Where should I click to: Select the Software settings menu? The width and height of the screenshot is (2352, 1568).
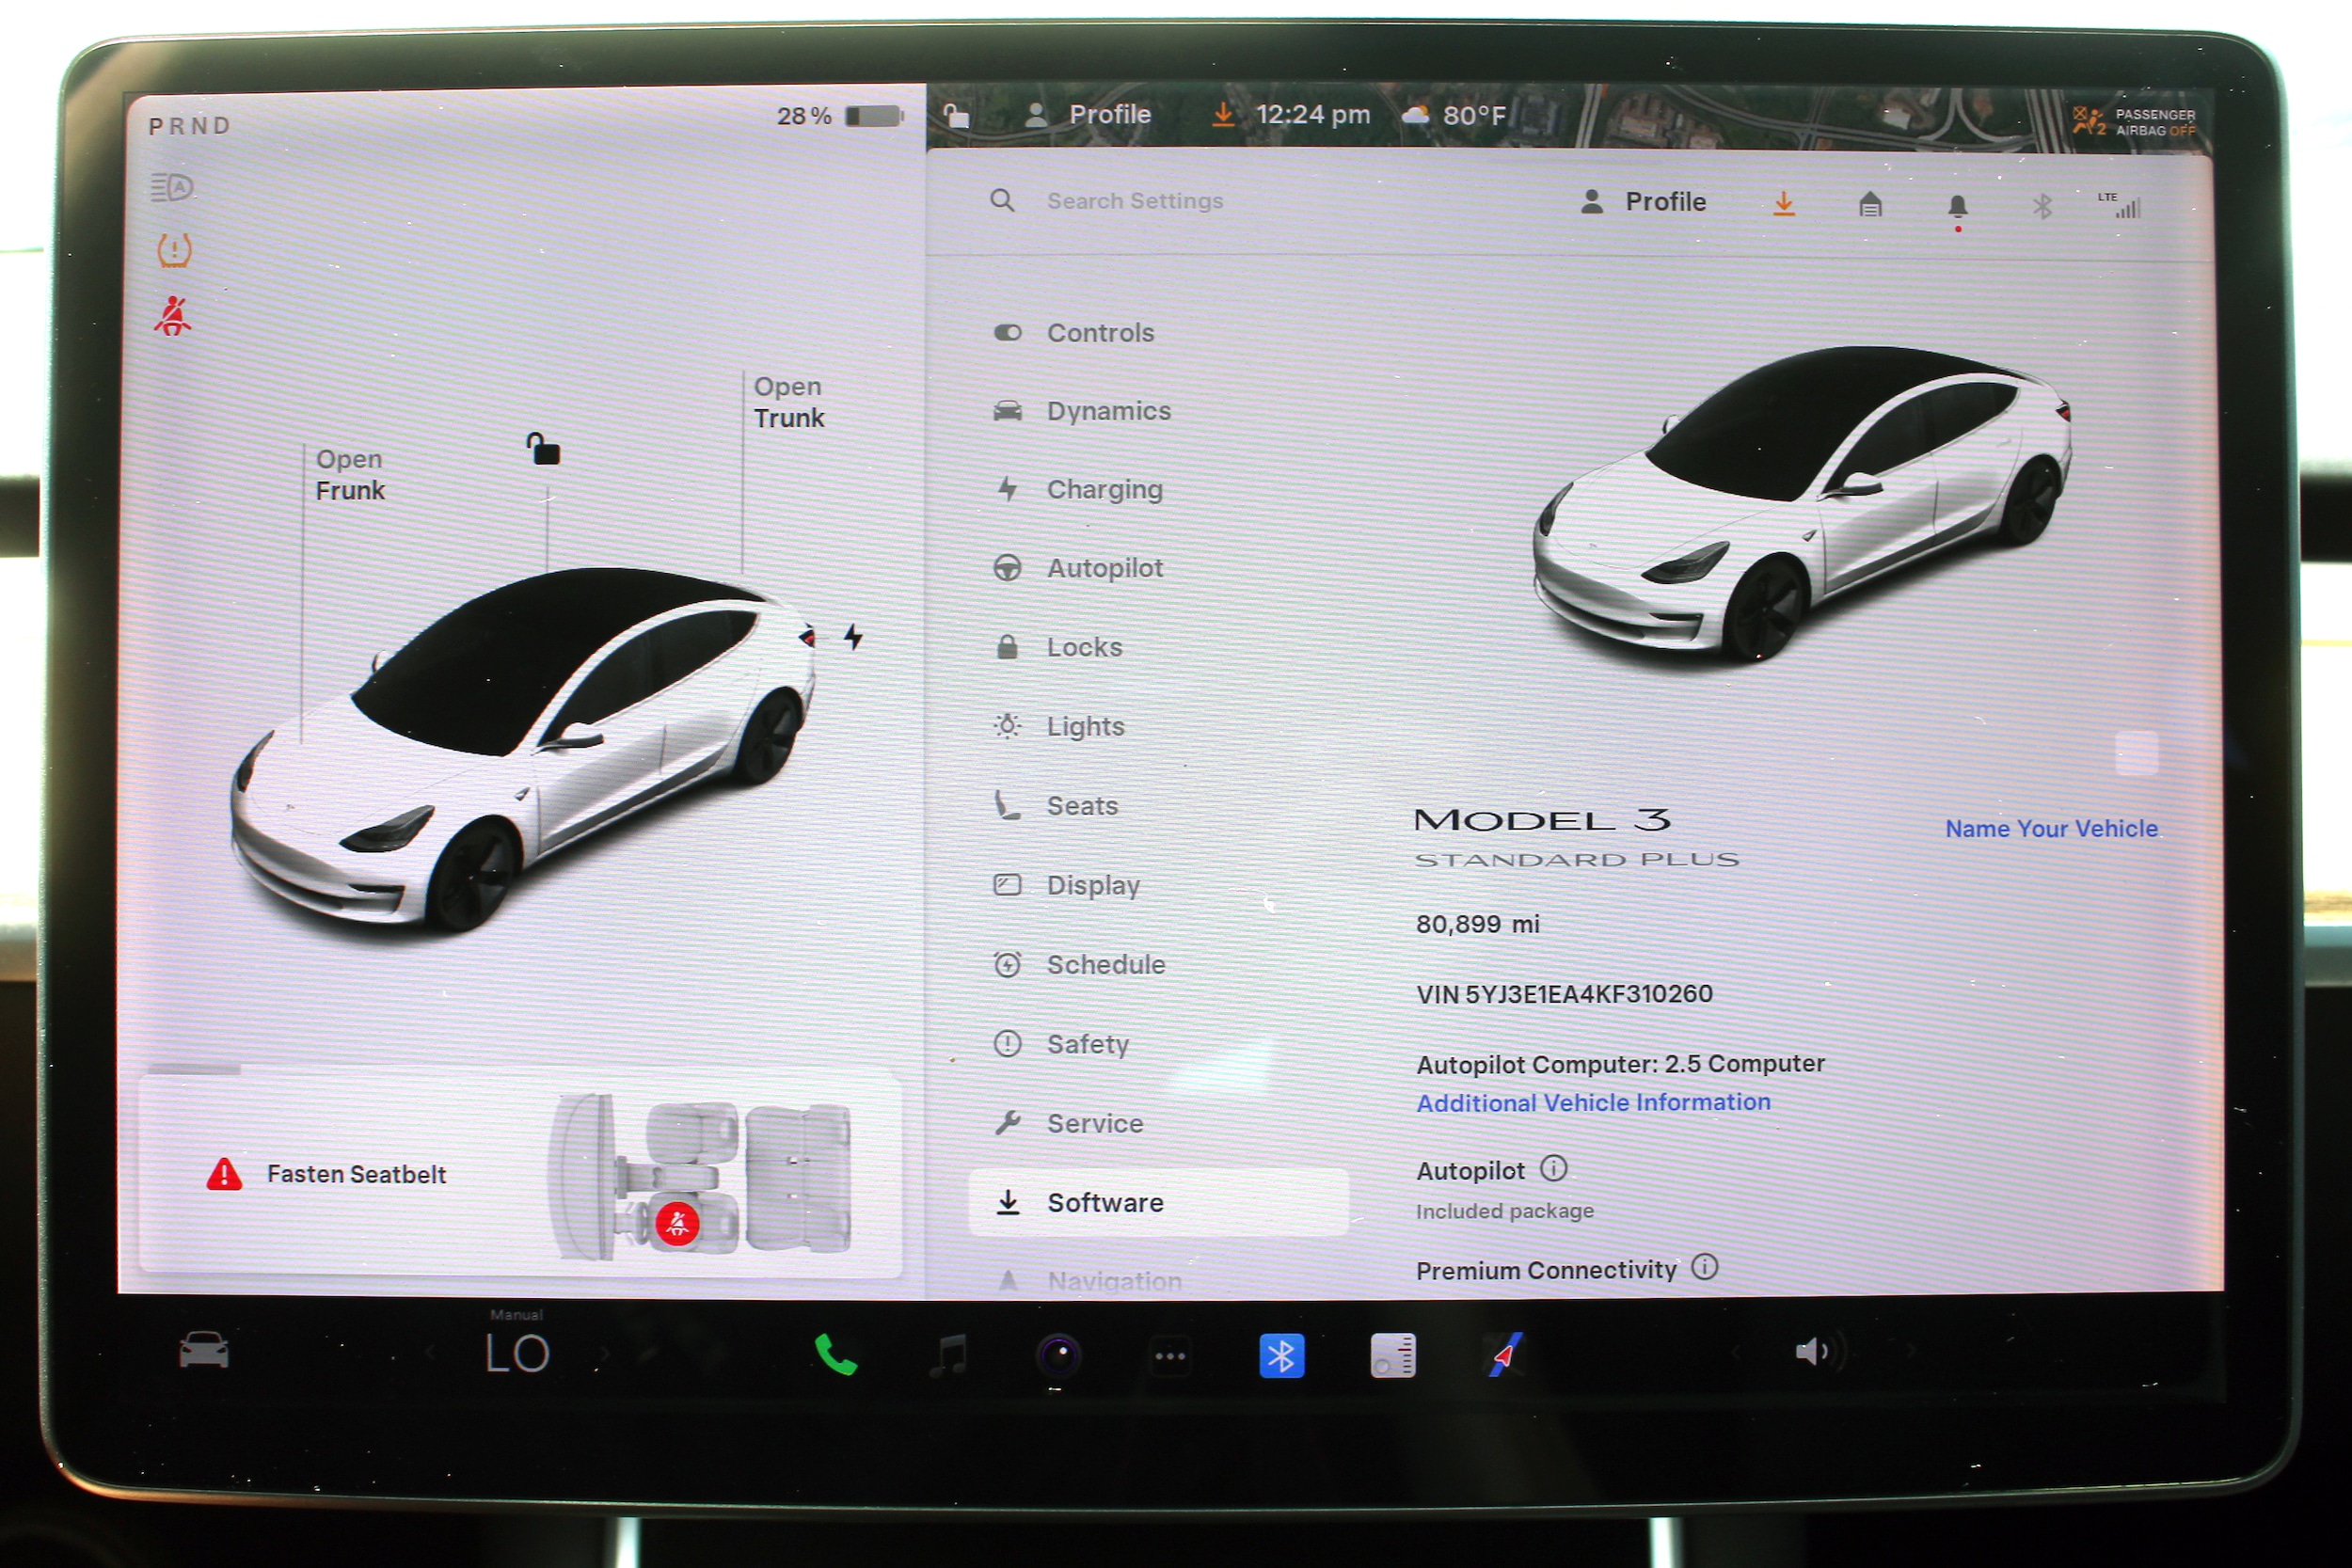tap(1158, 1202)
